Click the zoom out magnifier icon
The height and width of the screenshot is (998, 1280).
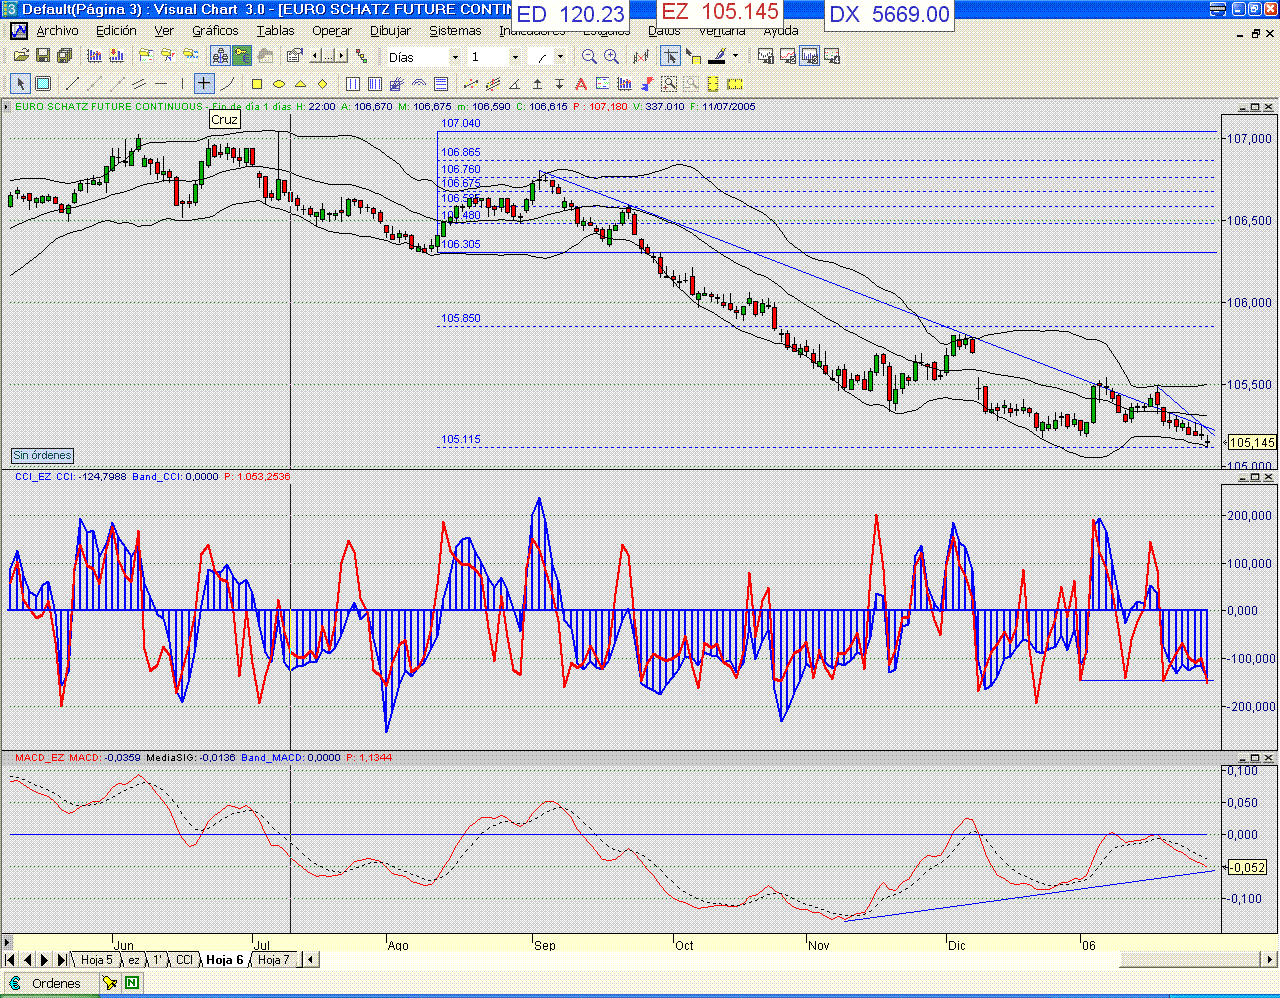pyautogui.click(x=589, y=56)
